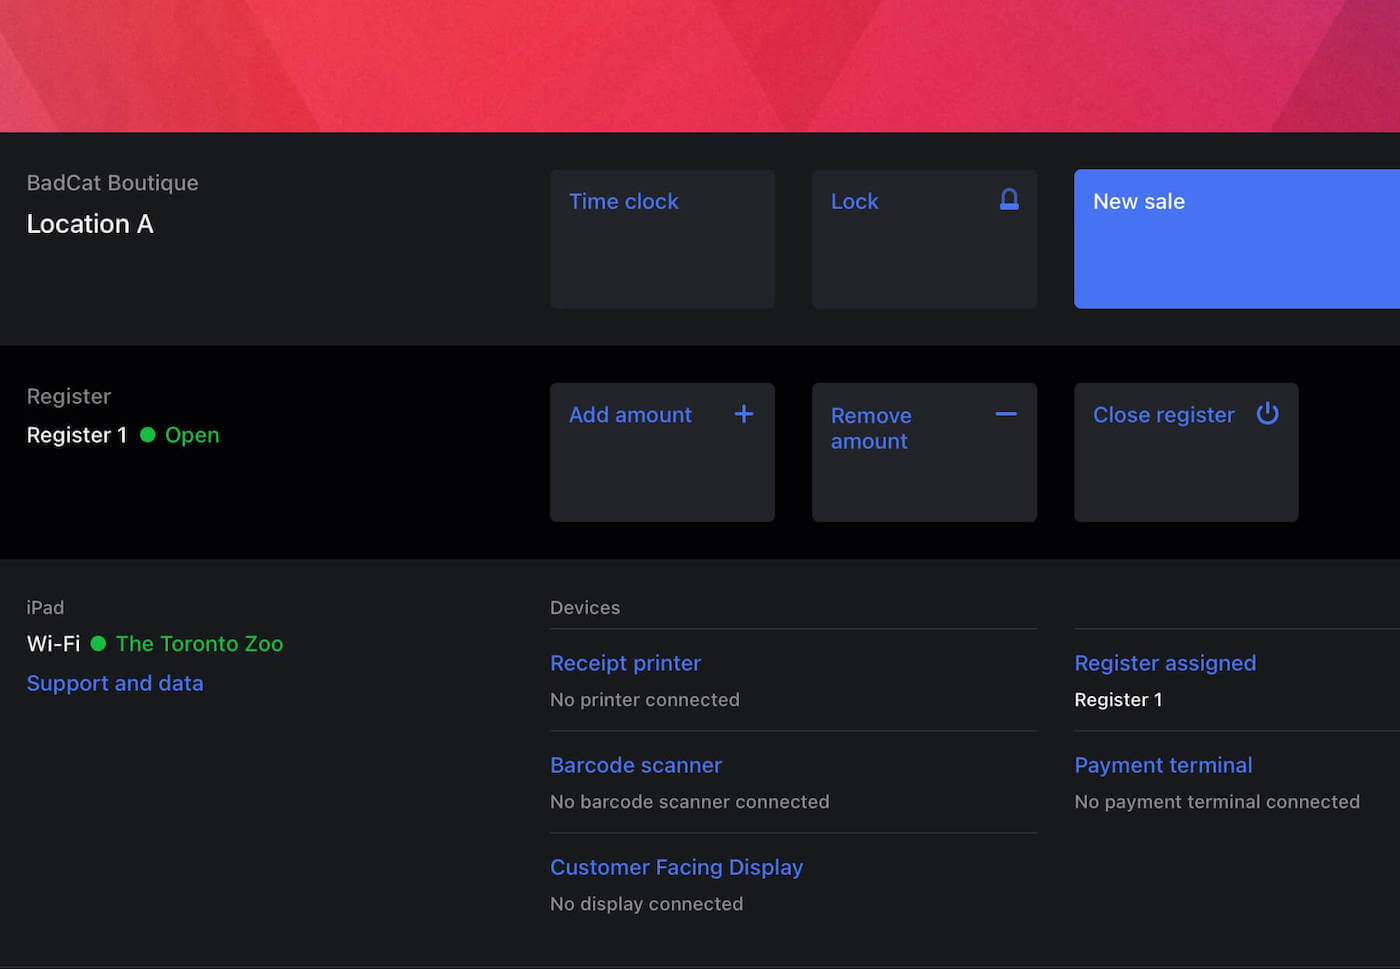
Task: Select the Remove amount label
Action: (x=871, y=428)
